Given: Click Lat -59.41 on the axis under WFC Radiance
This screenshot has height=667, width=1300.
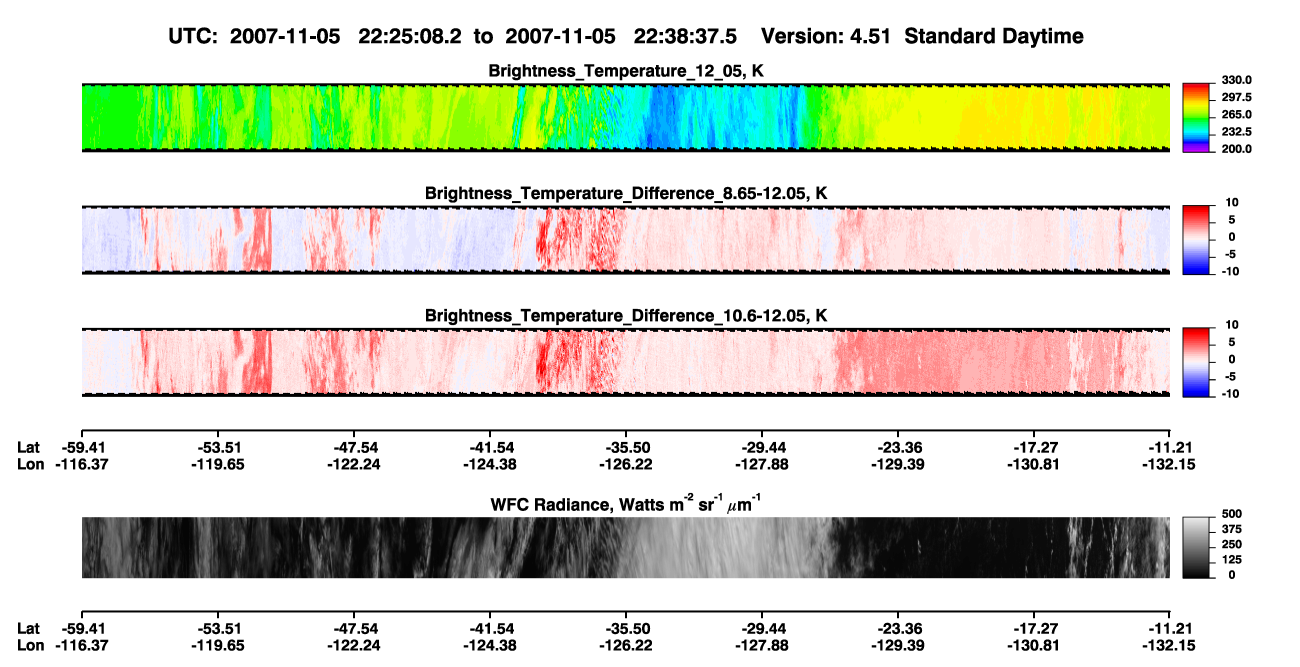Looking at the screenshot, I should tap(81, 628).
